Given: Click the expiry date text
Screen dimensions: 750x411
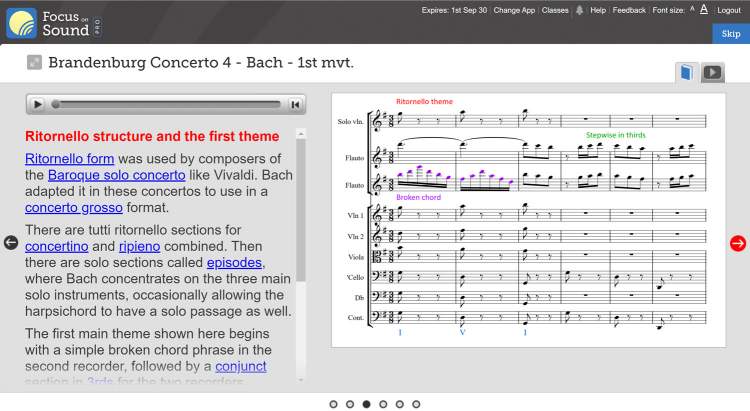Looking at the screenshot, I should [454, 10].
